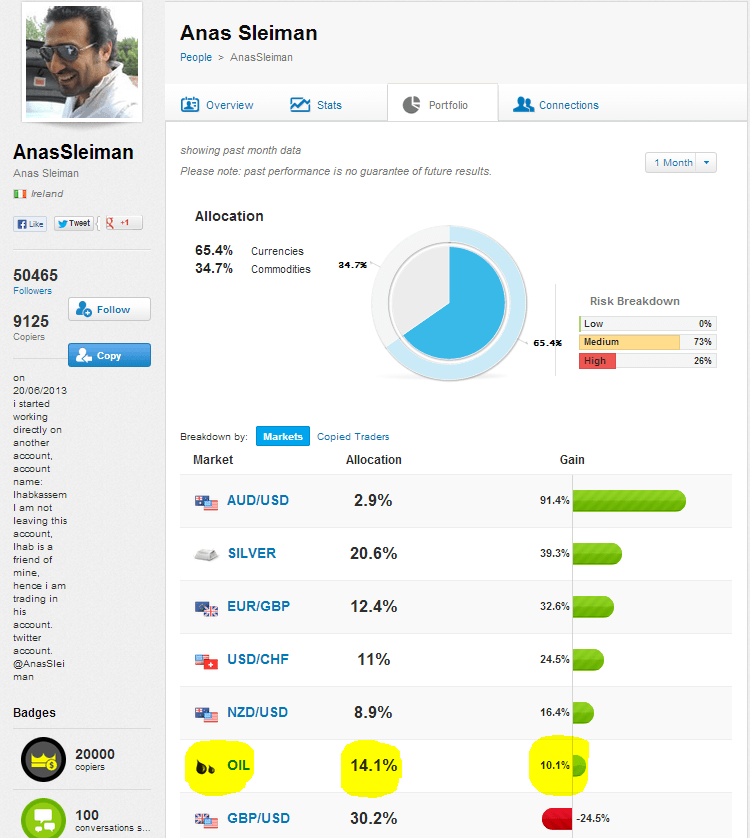
Task: Click the 34.7% Commodities allocation text
Action: point(252,269)
